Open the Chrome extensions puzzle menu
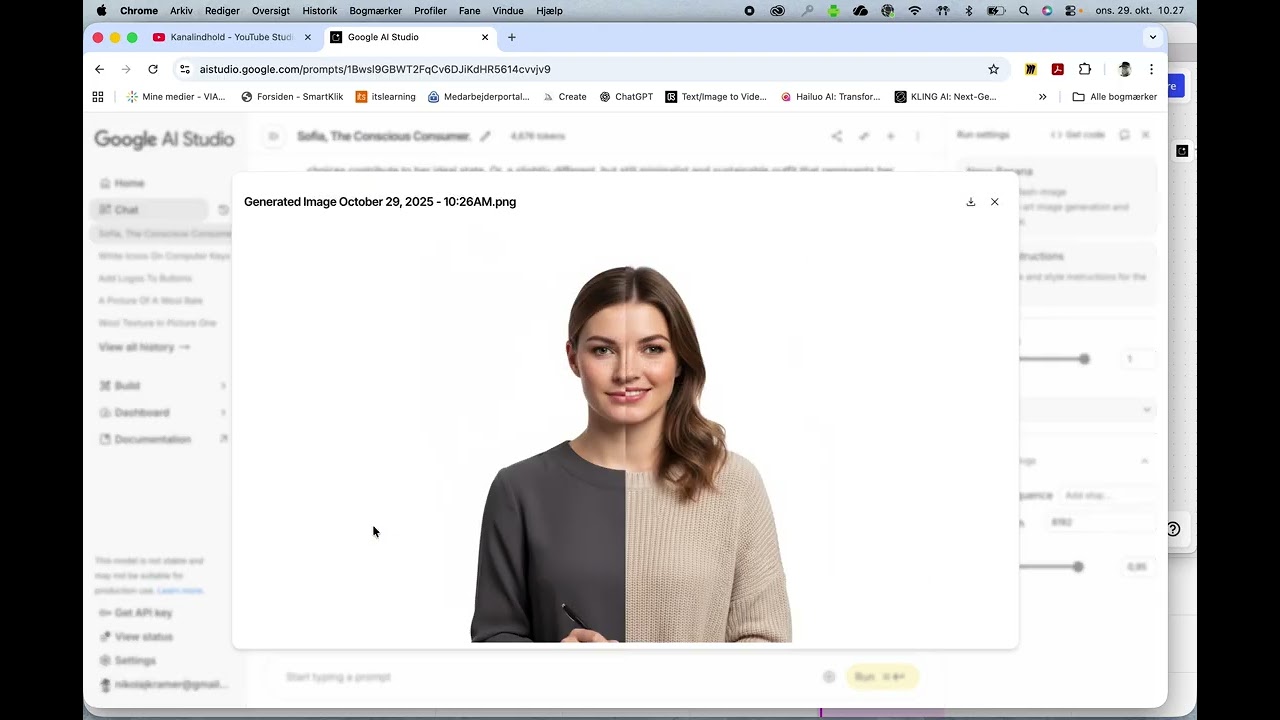This screenshot has height=720, width=1280. (x=1085, y=69)
